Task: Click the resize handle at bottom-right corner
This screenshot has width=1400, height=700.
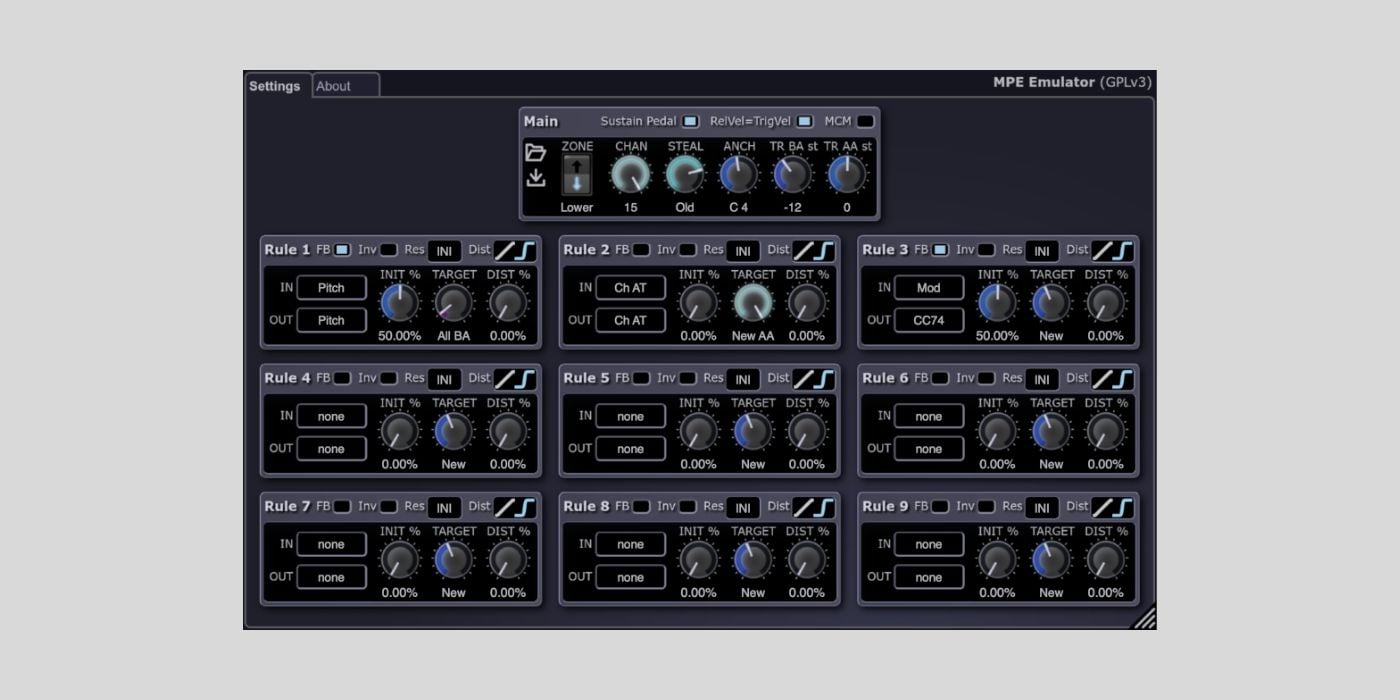Action: [1146, 620]
